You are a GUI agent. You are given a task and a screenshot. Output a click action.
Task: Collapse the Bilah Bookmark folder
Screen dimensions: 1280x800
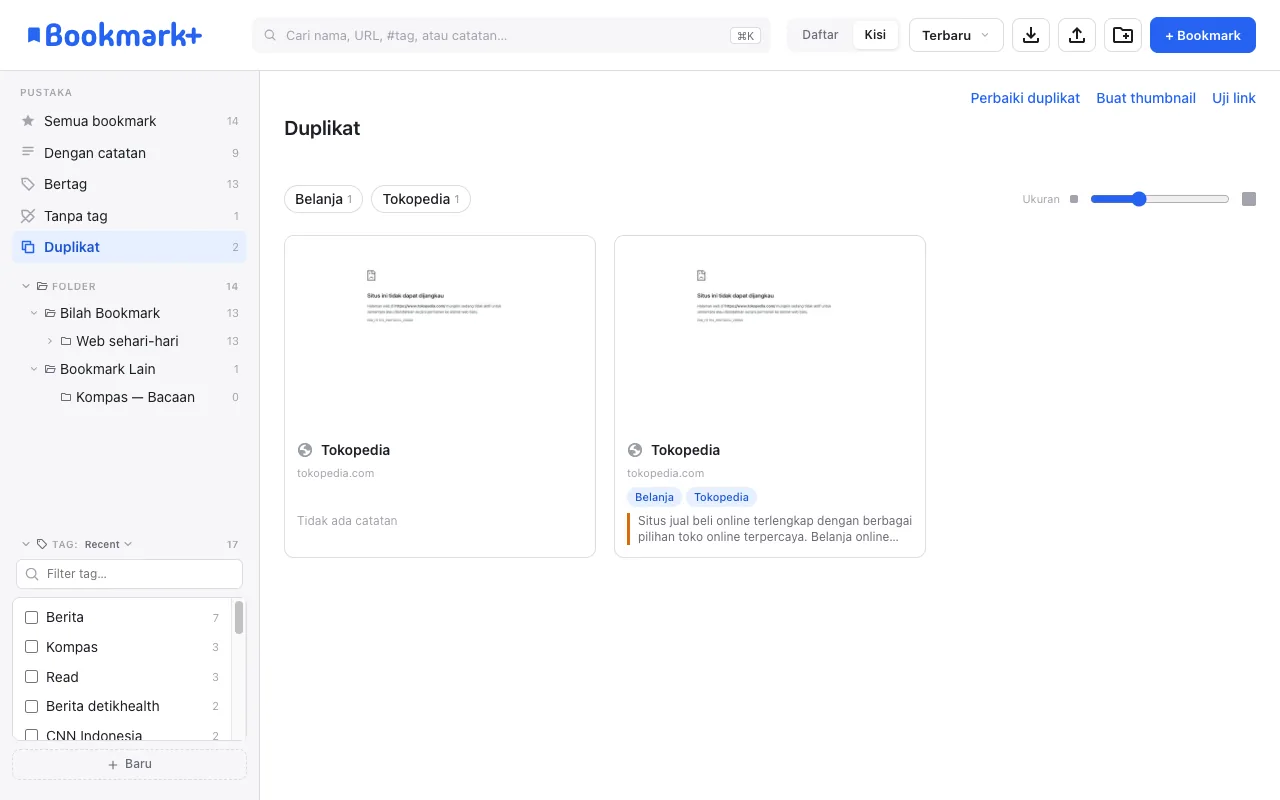[x=34, y=313]
